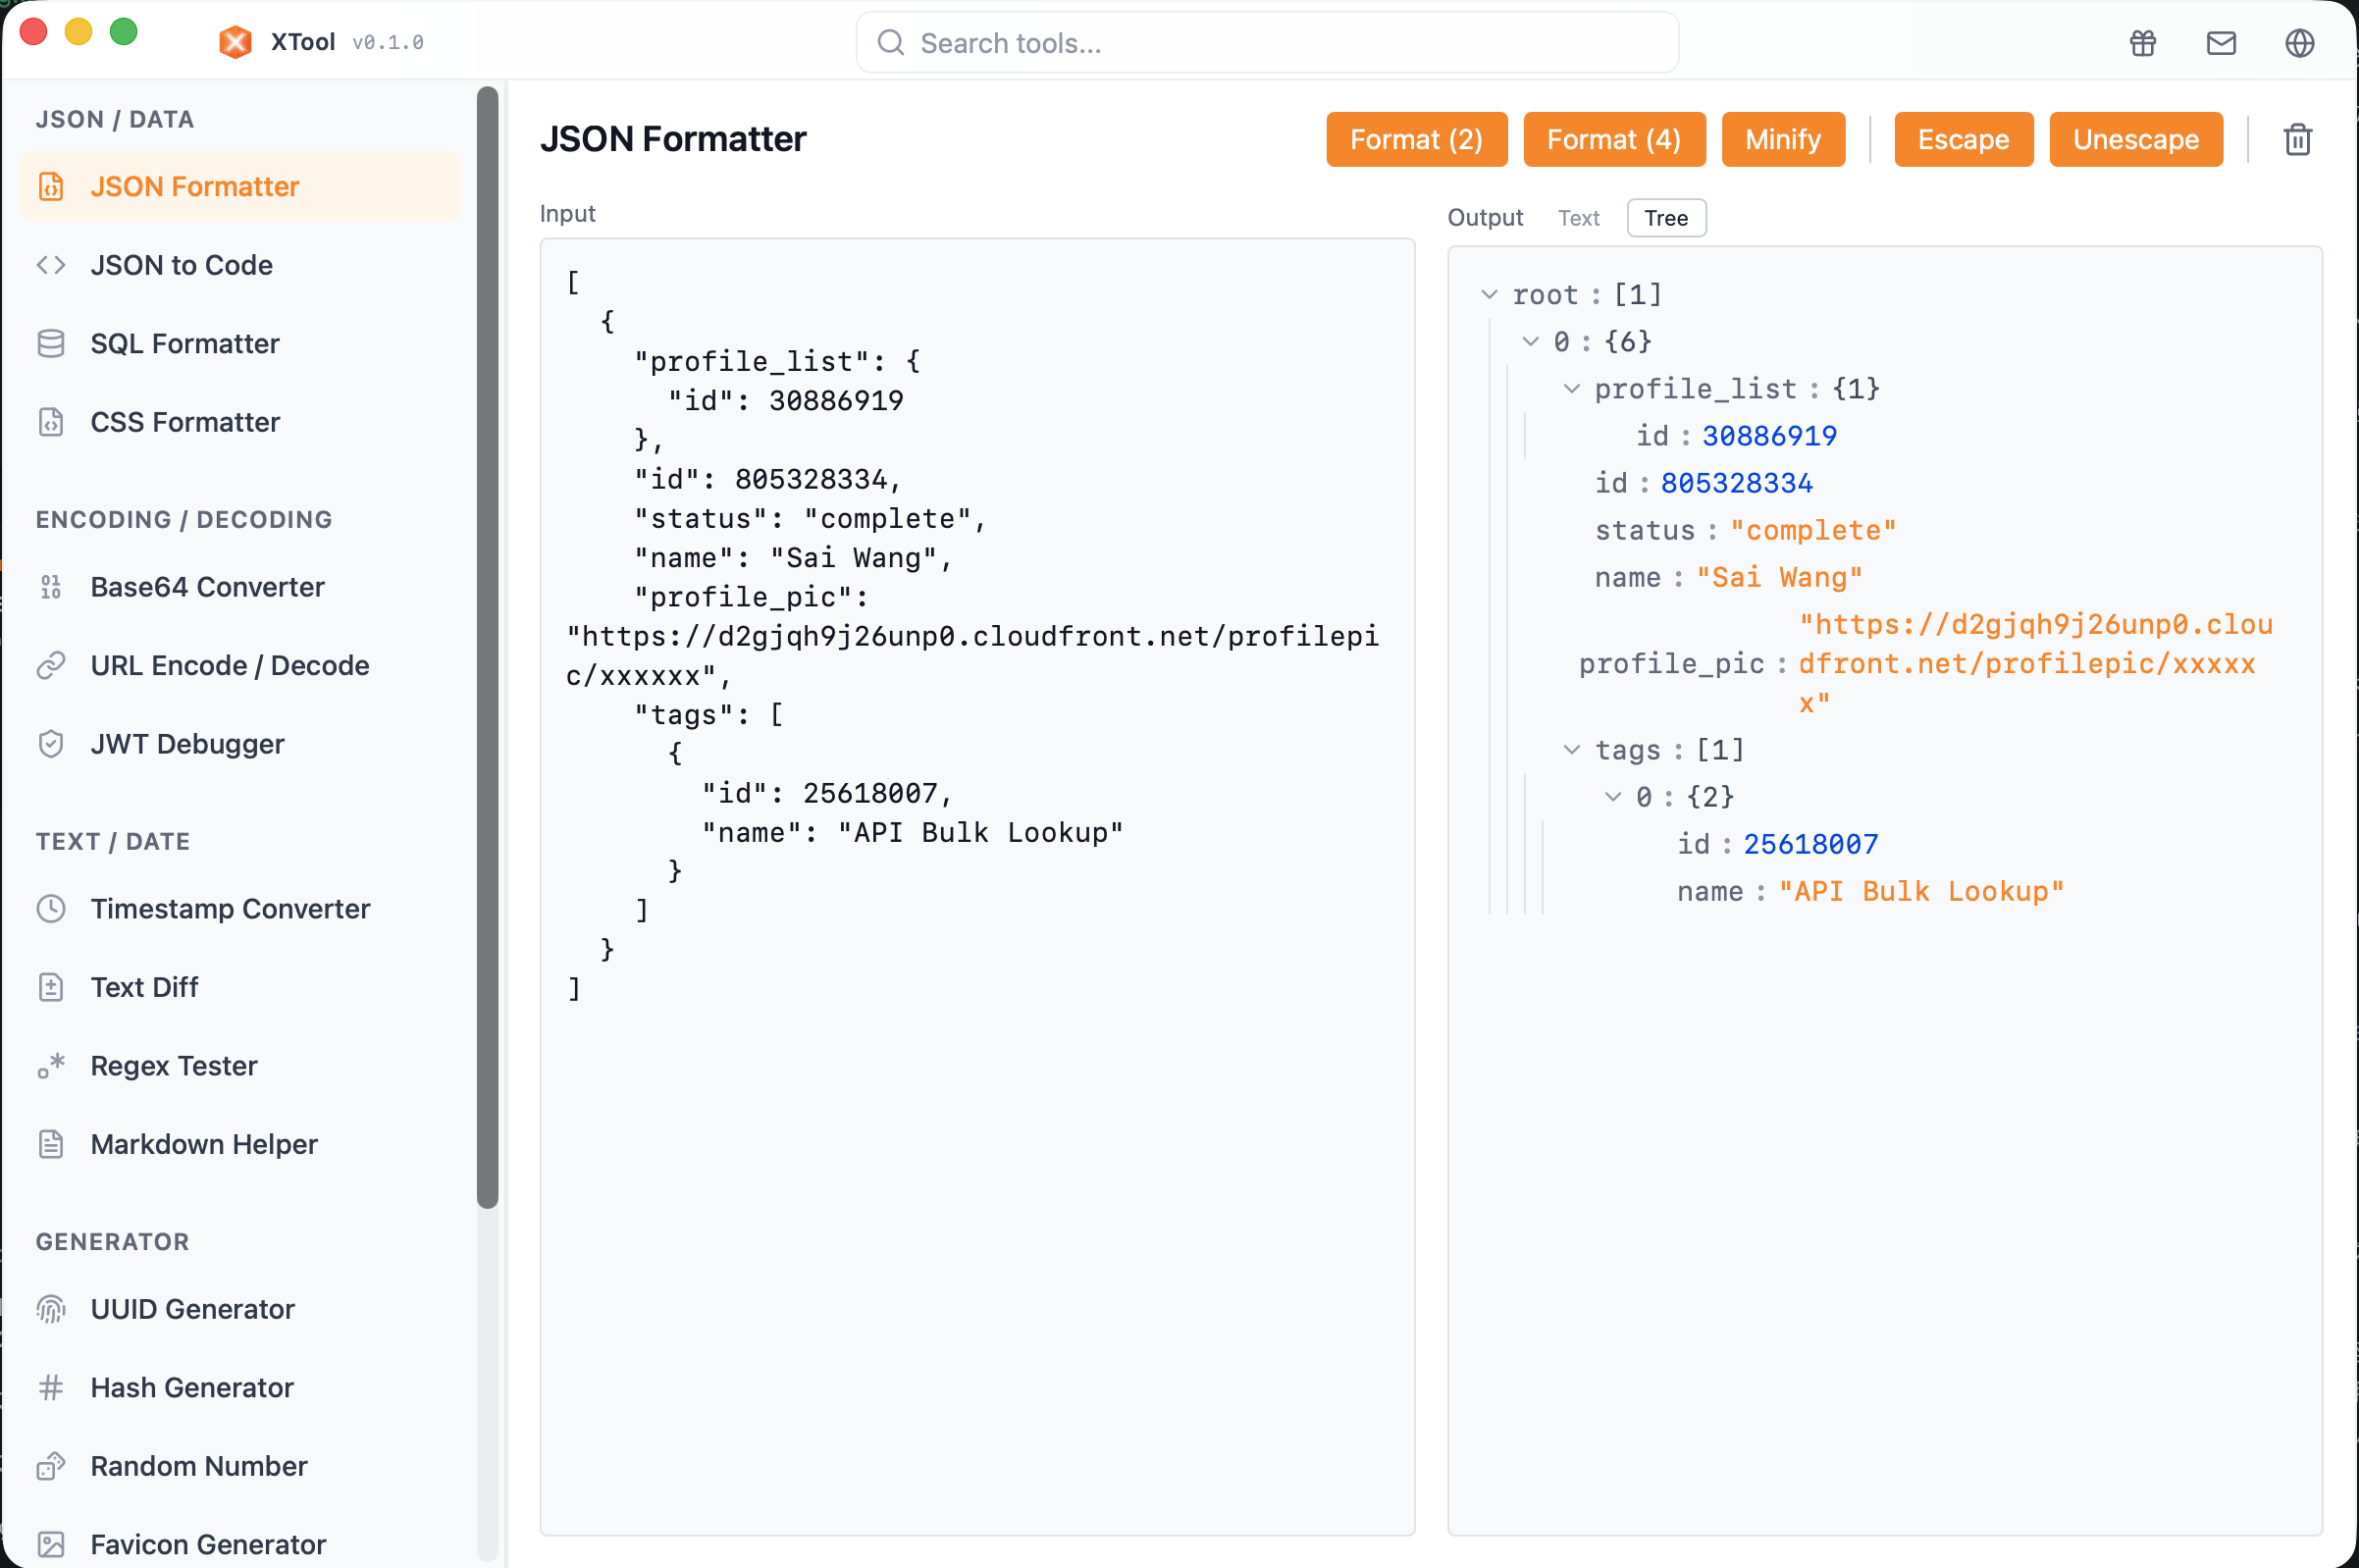The height and width of the screenshot is (1568, 2359).
Task: Open the globe language icon
Action: (2299, 43)
